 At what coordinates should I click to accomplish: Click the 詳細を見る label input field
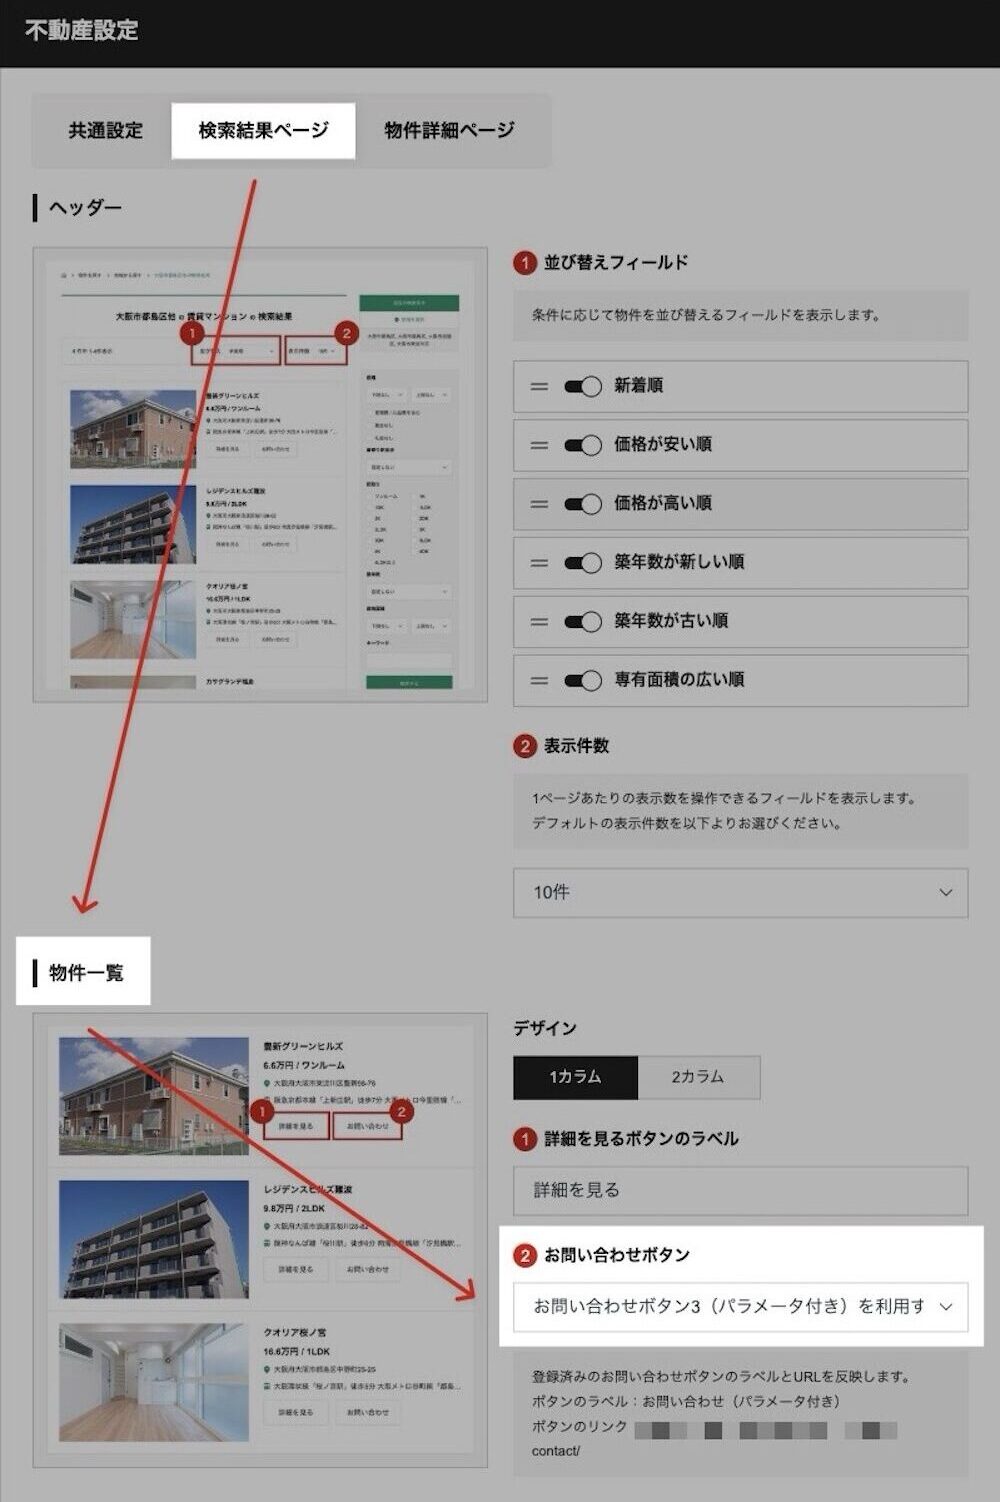pyautogui.click(x=740, y=1190)
